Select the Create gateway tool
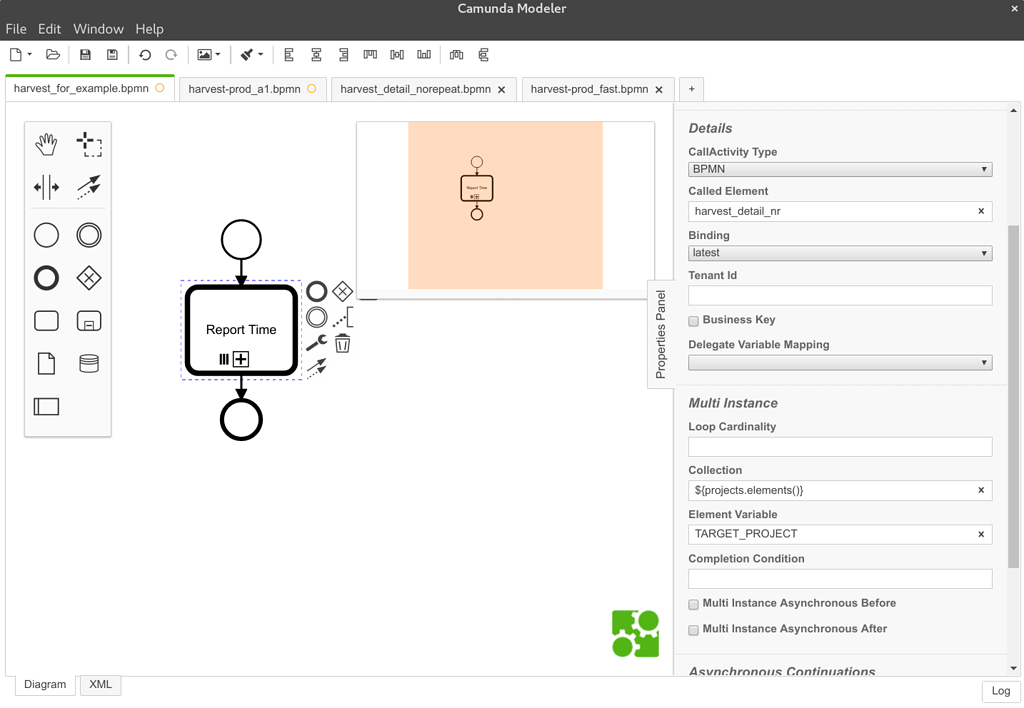 tap(89, 277)
